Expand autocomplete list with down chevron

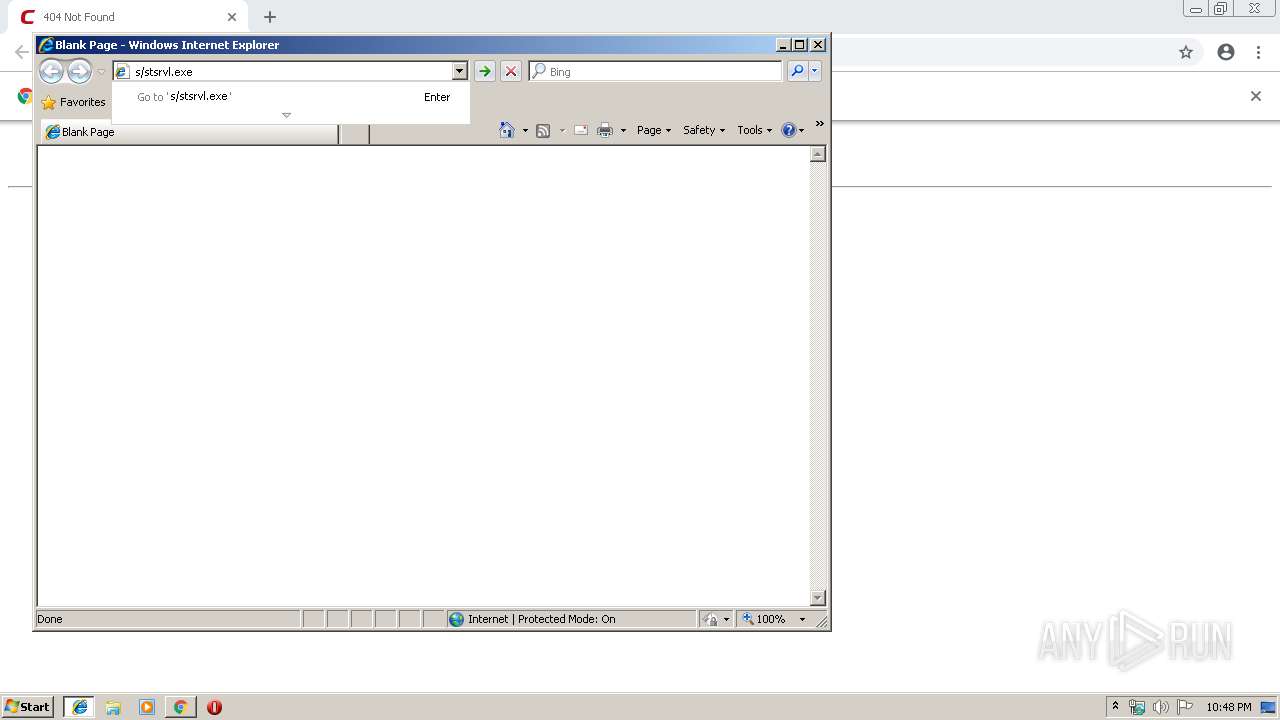(286, 115)
